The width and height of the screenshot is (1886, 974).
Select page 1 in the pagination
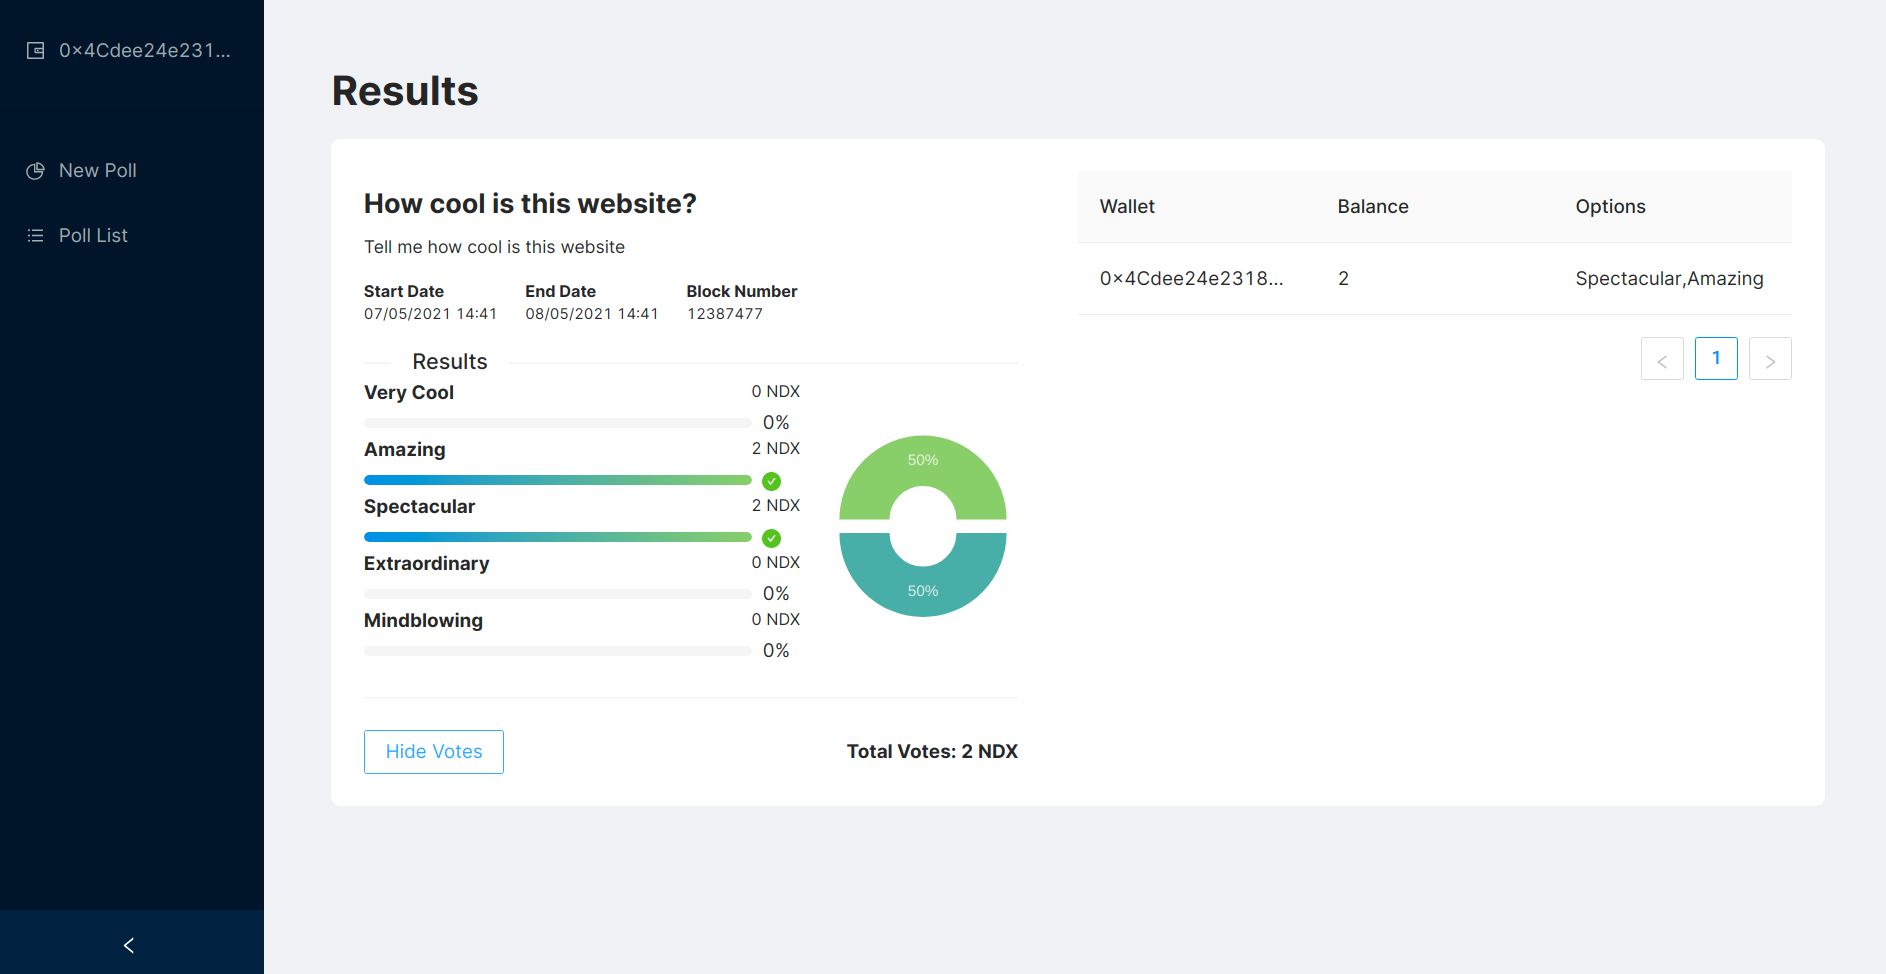[1716, 359]
